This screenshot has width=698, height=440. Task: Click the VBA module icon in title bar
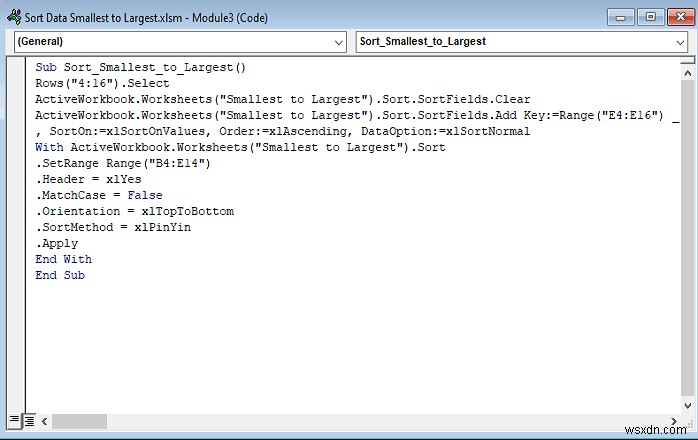[14, 17]
